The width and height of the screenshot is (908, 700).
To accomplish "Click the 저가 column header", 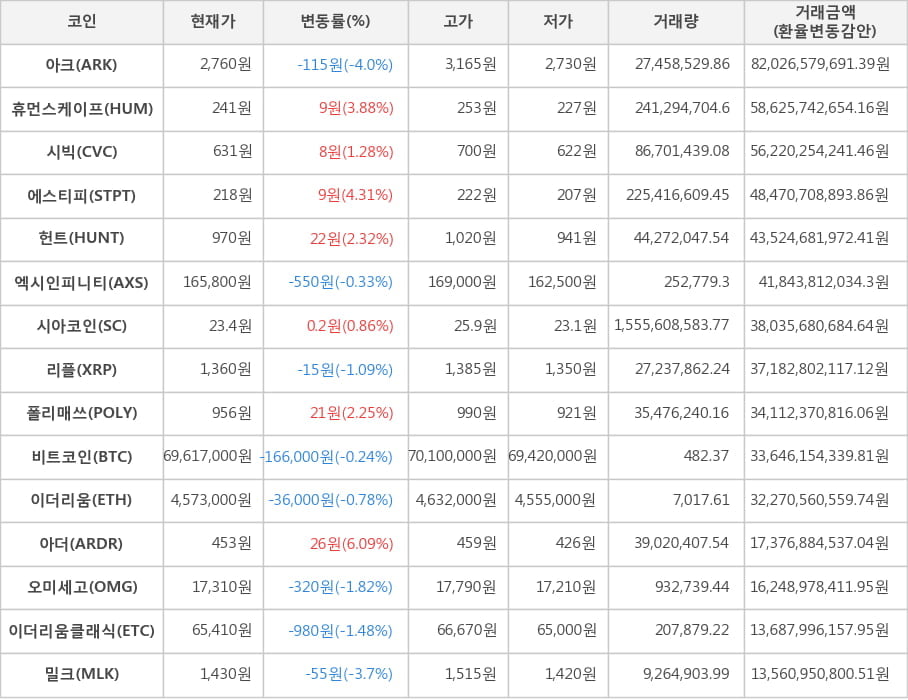I will point(558,22).
